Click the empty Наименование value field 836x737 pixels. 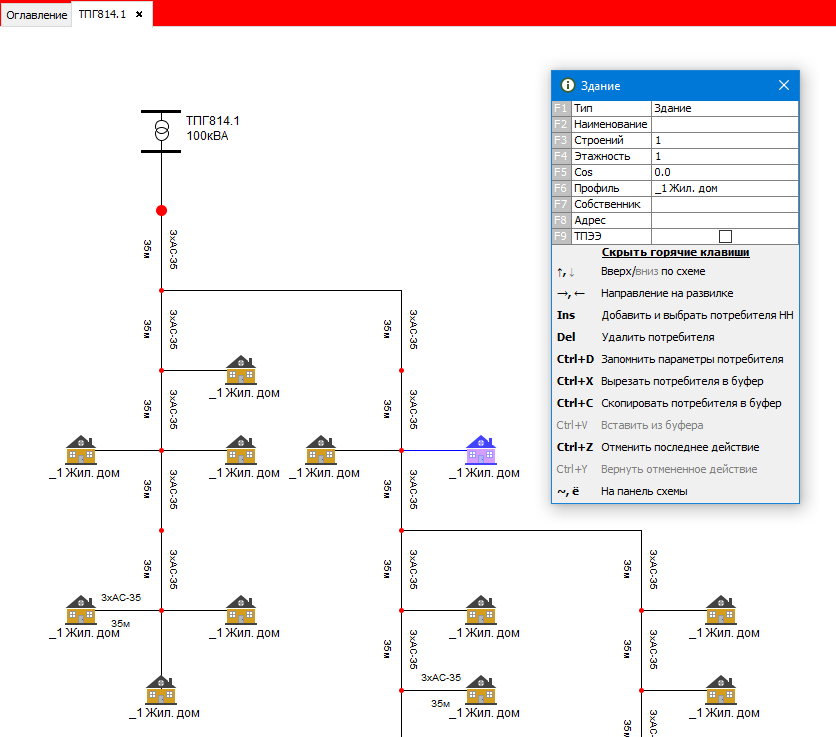tap(725, 124)
